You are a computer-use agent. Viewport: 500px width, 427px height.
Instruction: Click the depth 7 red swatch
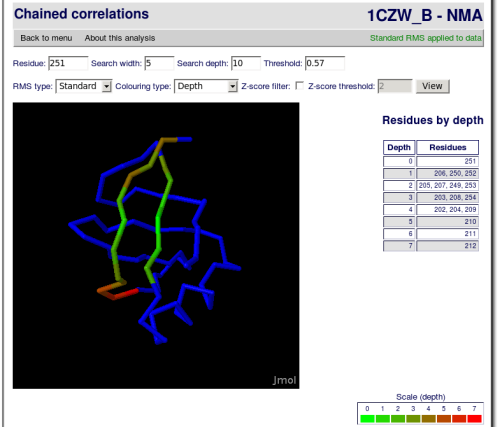[474, 419]
